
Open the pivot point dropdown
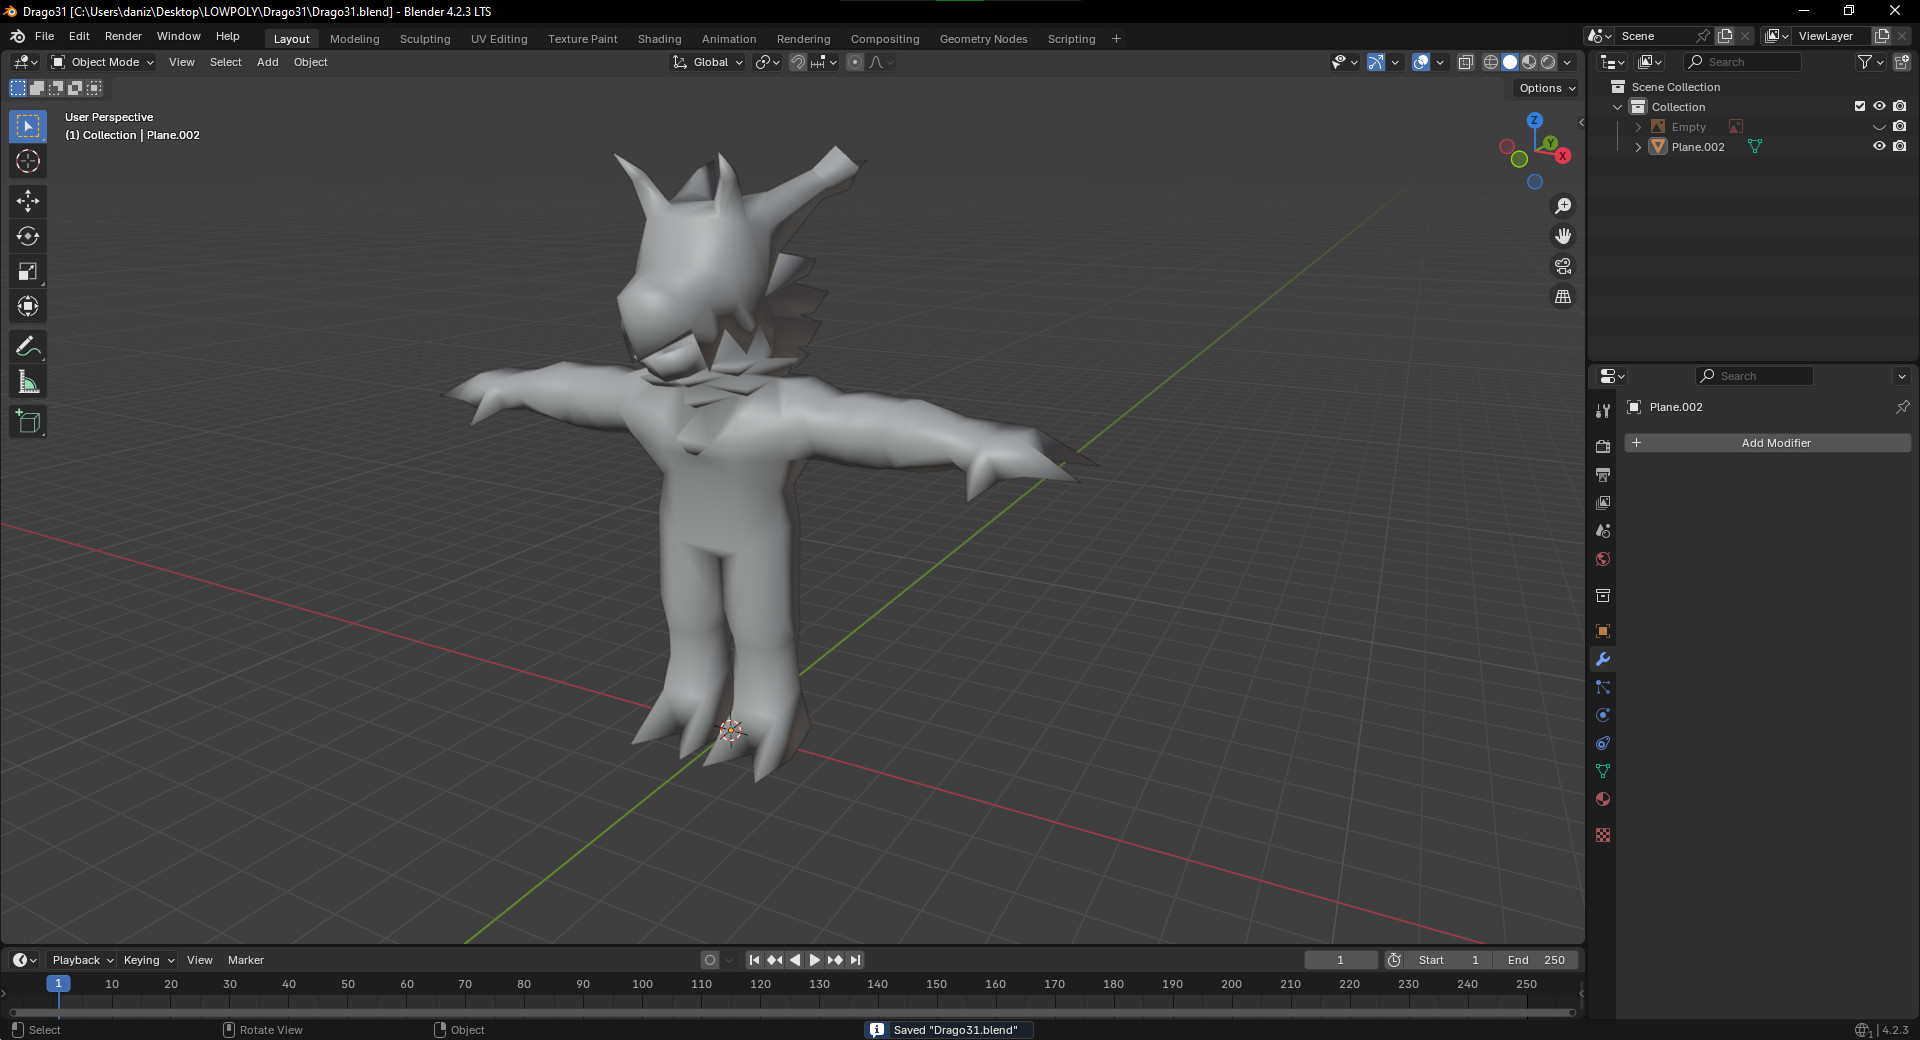pyautogui.click(x=768, y=62)
